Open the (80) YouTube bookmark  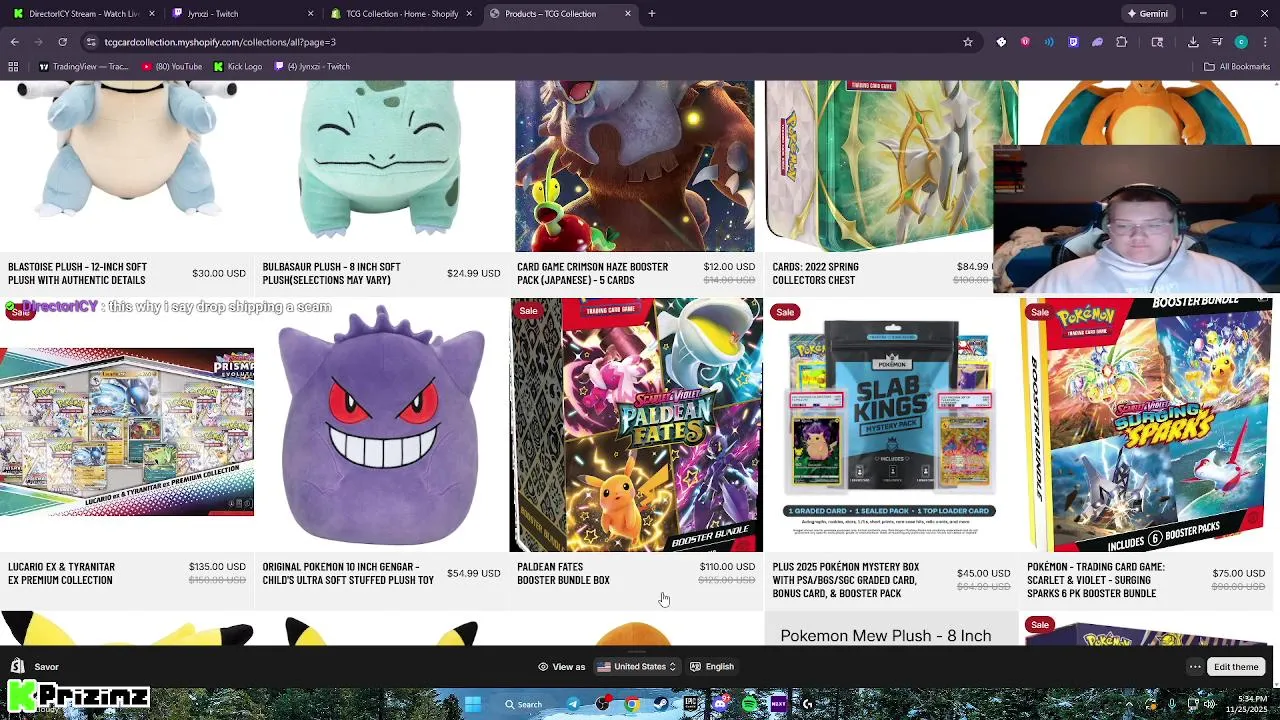click(172, 67)
